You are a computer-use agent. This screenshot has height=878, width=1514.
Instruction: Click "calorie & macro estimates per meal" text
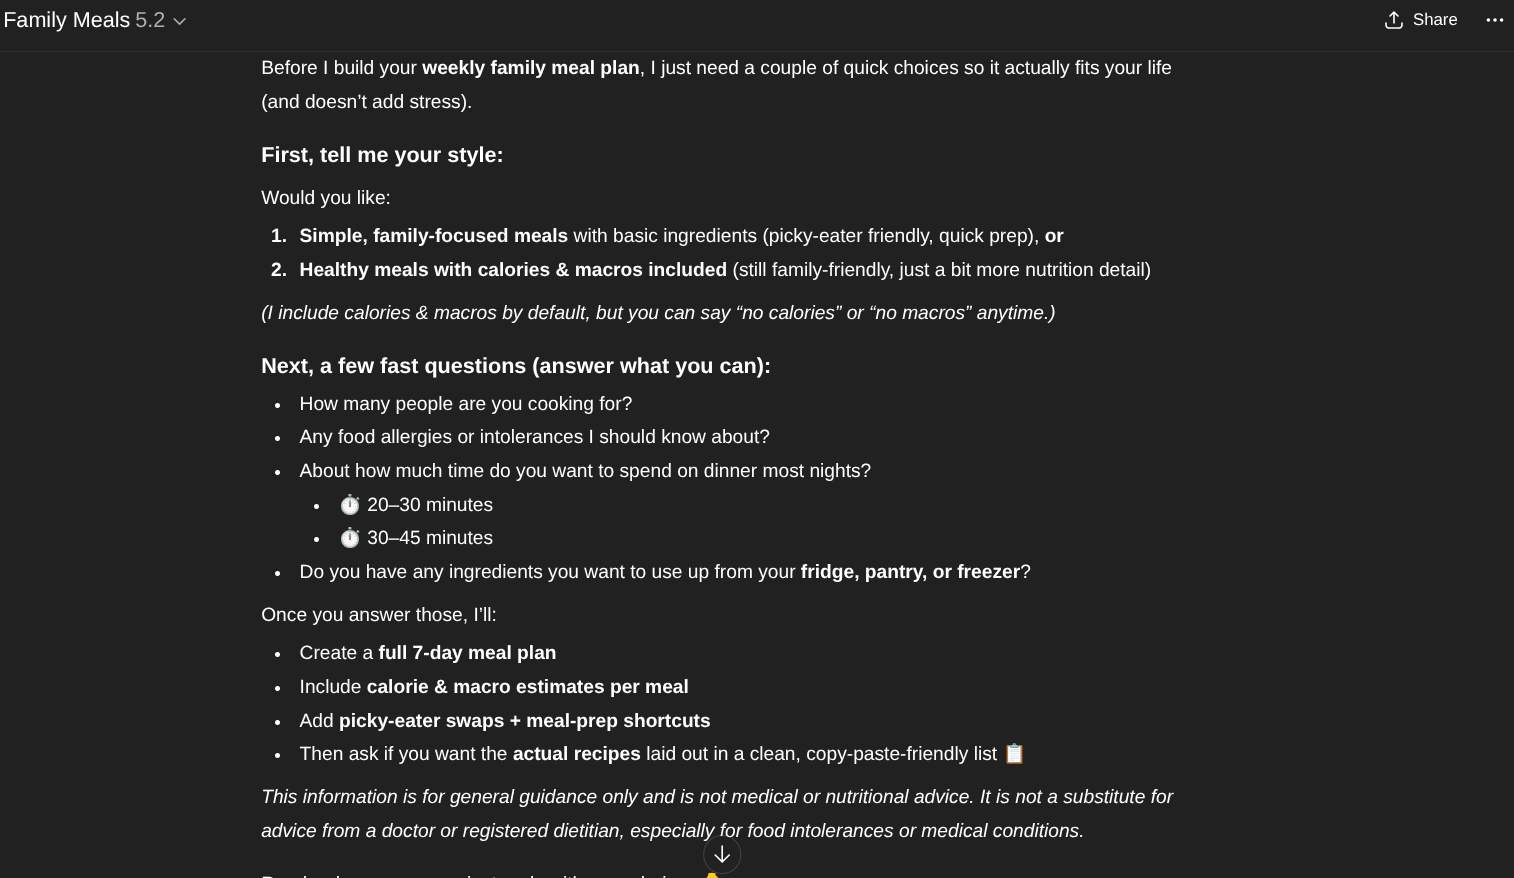tap(527, 687)
